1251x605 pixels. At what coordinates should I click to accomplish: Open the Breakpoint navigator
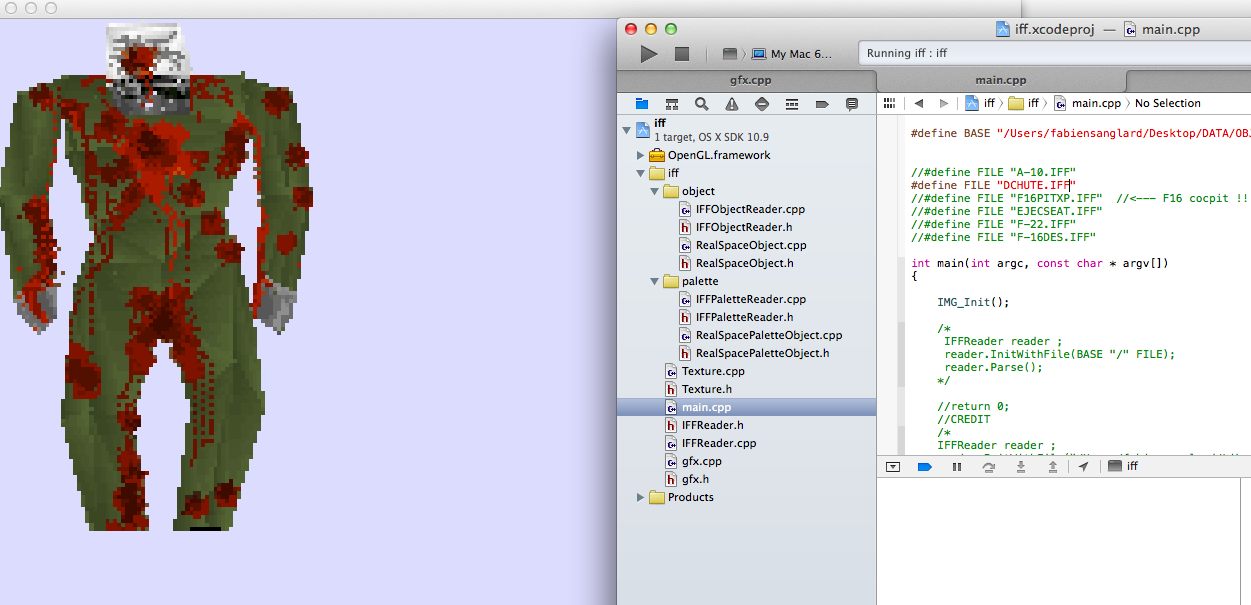pyautogui.click(x=822, y=103)
